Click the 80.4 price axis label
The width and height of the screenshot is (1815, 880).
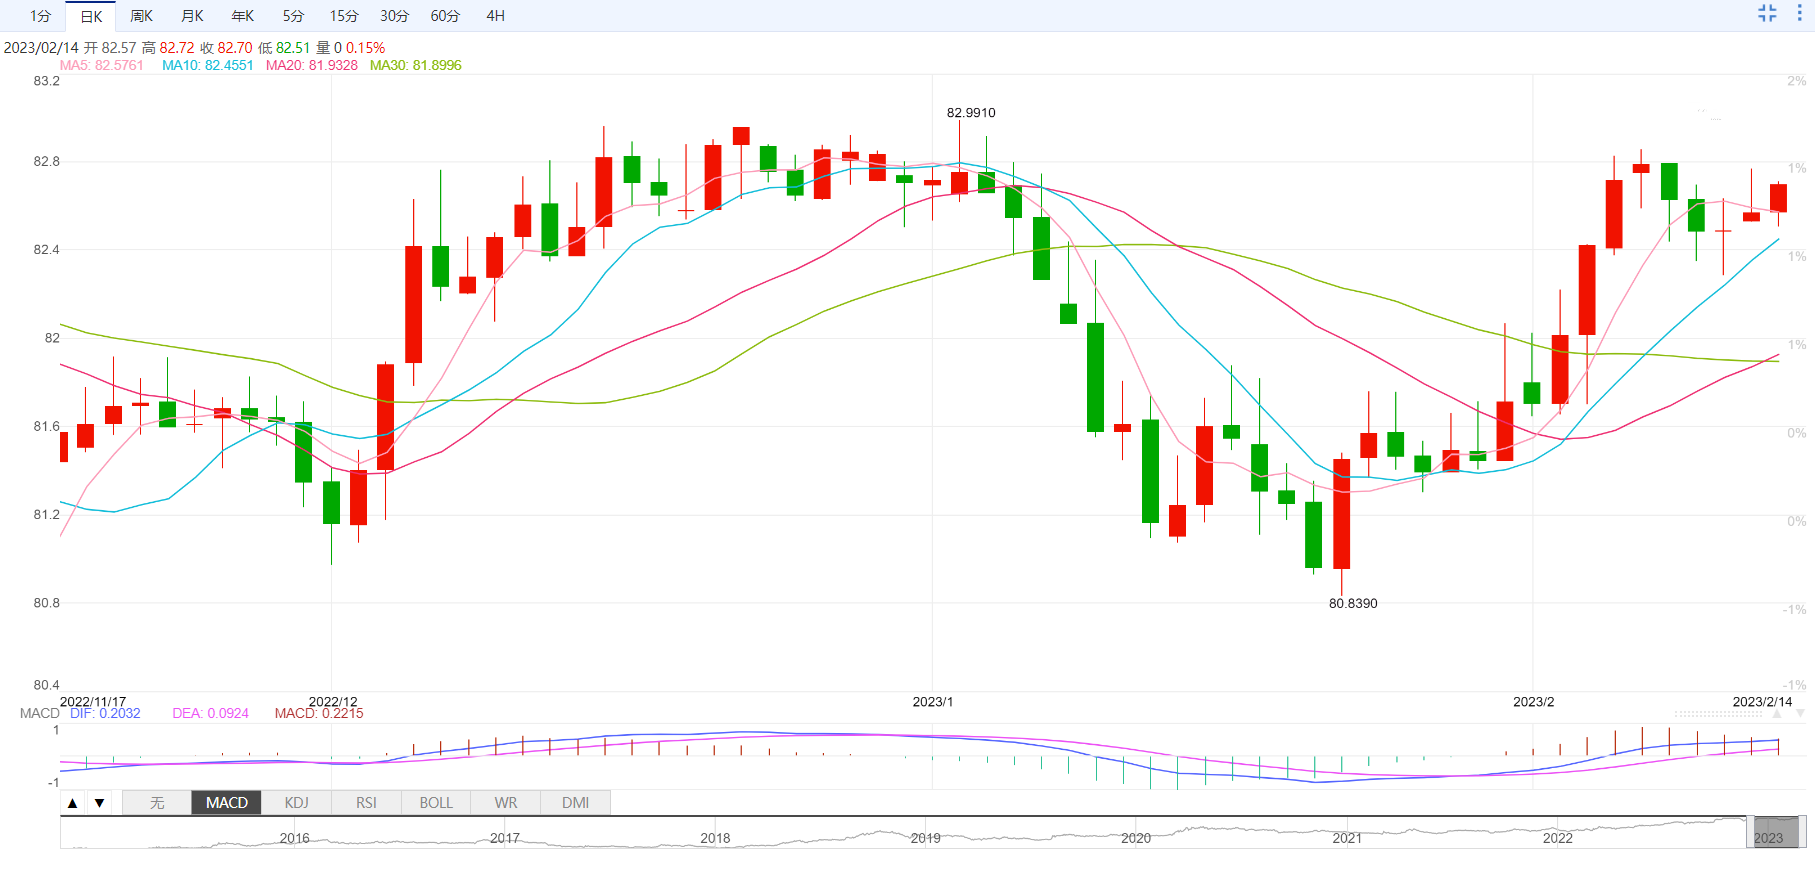[x=47, y=685]
